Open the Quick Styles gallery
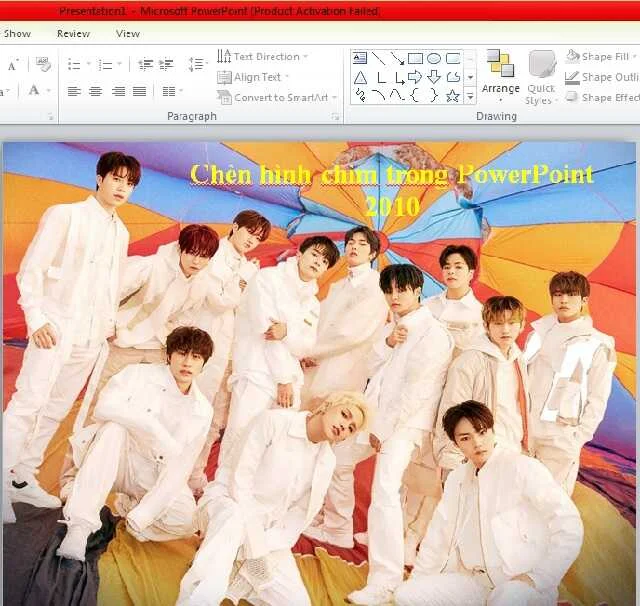The height and width of the screenshot is (606, 640). click(x=541, y=78)
